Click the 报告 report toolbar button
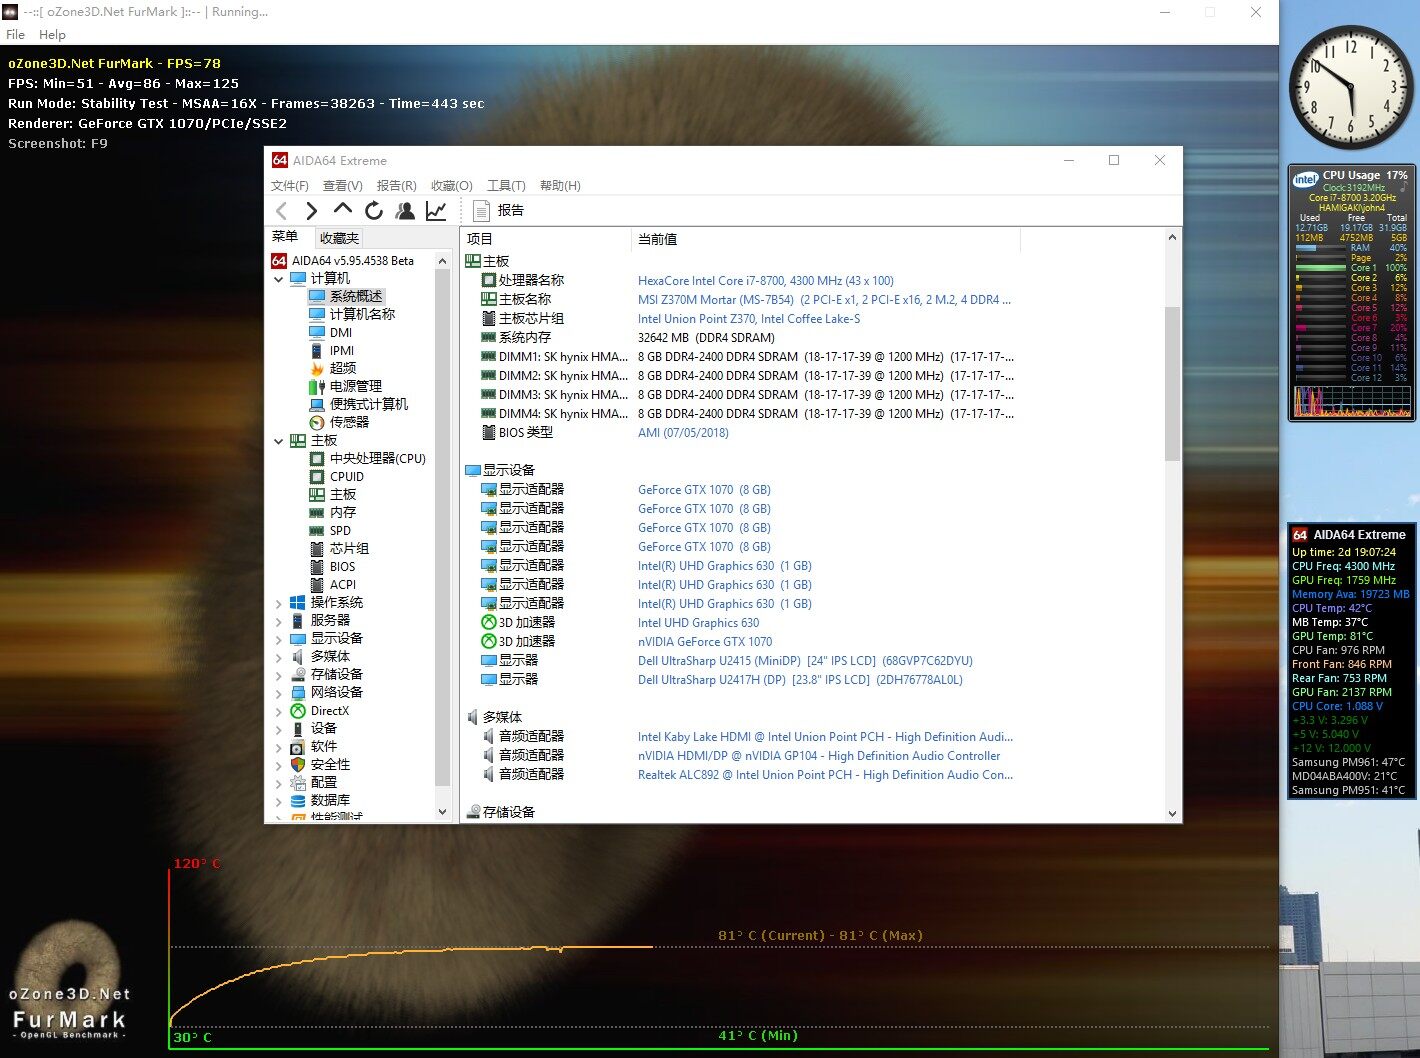Image resolution: width=1420 pixels, height=1058 pixels. pos(498,210)
